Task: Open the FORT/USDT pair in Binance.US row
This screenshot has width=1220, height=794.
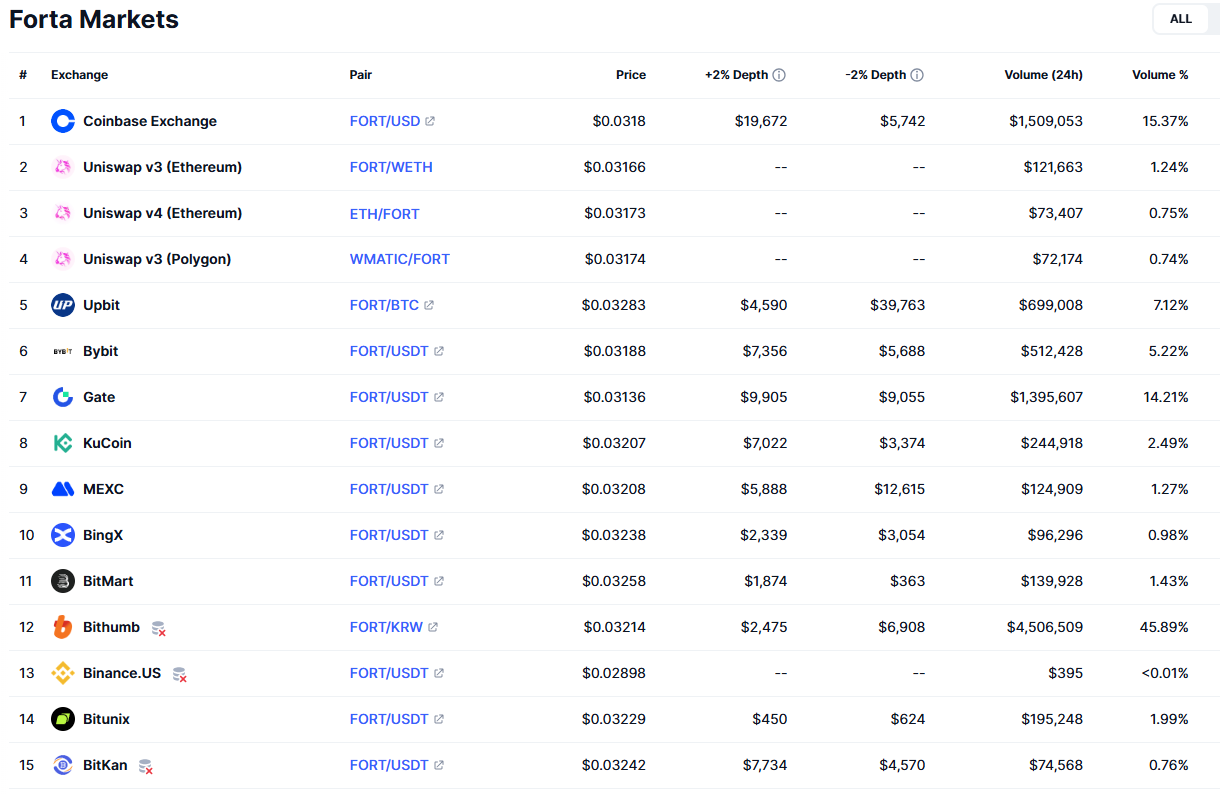Action: [x=389, y=673]
